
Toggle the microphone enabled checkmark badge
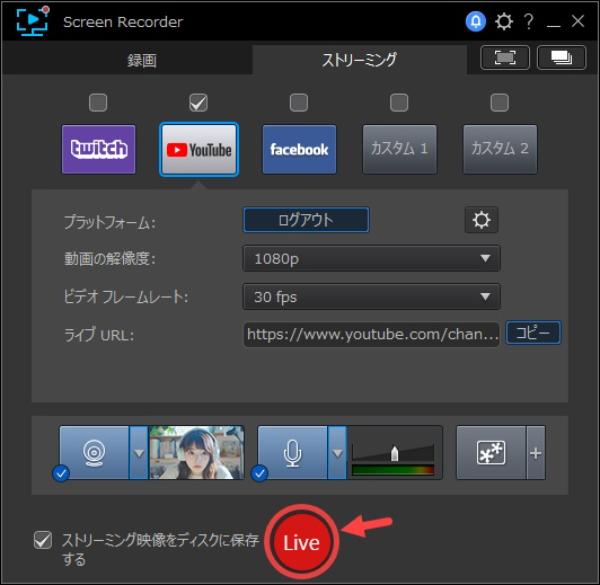[259, 474]
